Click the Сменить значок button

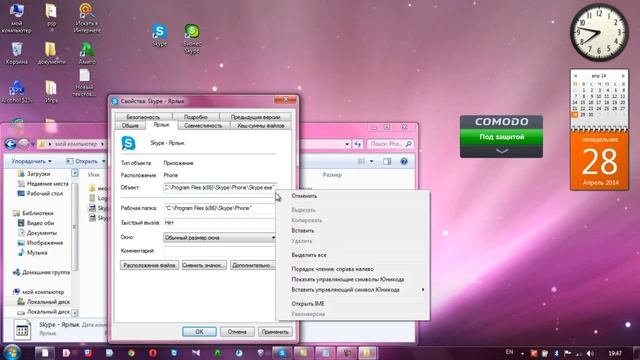pyautogui.click(x=204, y=265)
